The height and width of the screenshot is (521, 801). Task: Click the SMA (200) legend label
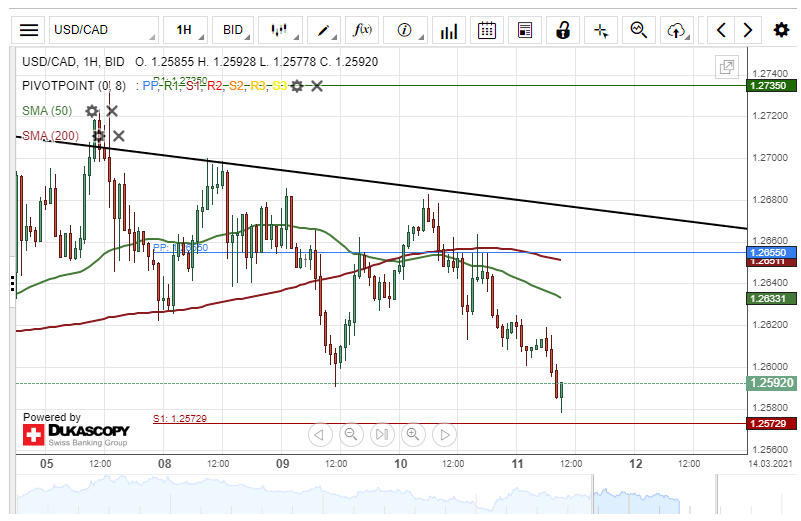tap(51, 136)
